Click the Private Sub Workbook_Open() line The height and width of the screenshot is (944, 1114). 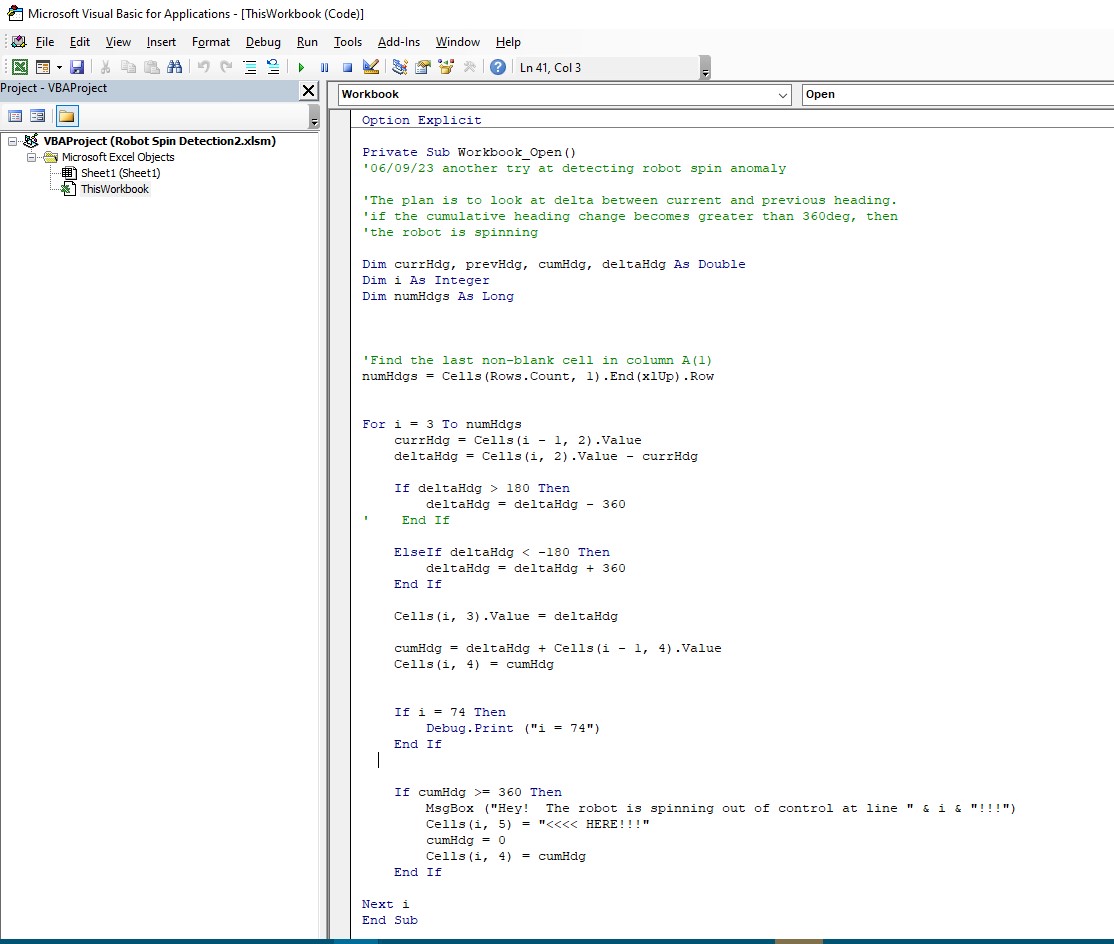[469, 152]
